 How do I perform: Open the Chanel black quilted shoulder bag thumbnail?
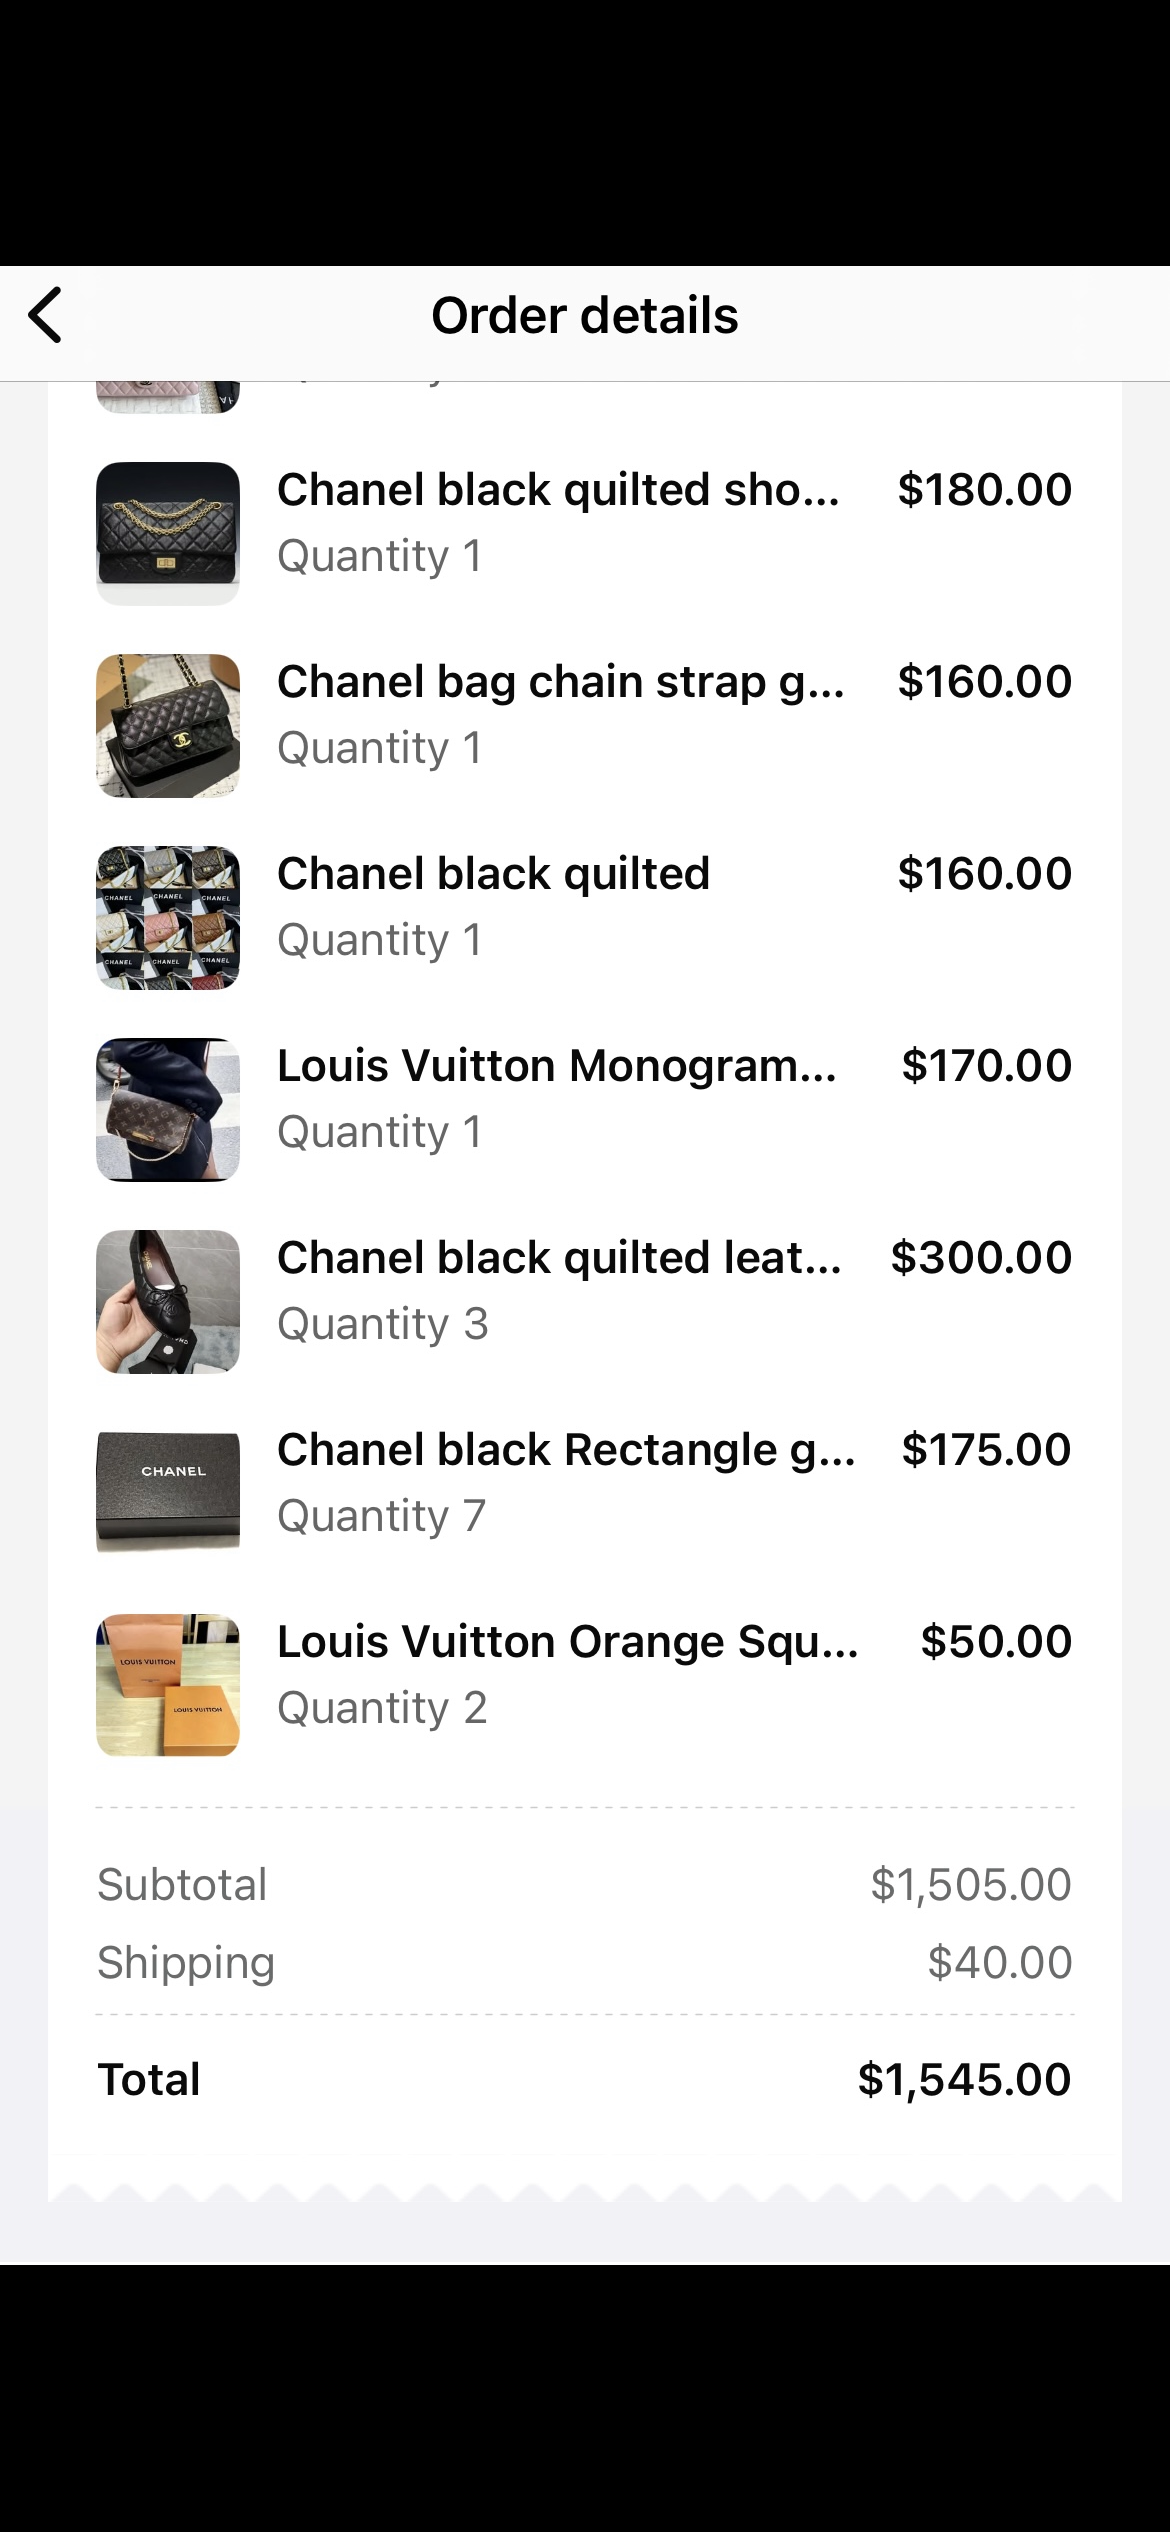click(168, 533)
